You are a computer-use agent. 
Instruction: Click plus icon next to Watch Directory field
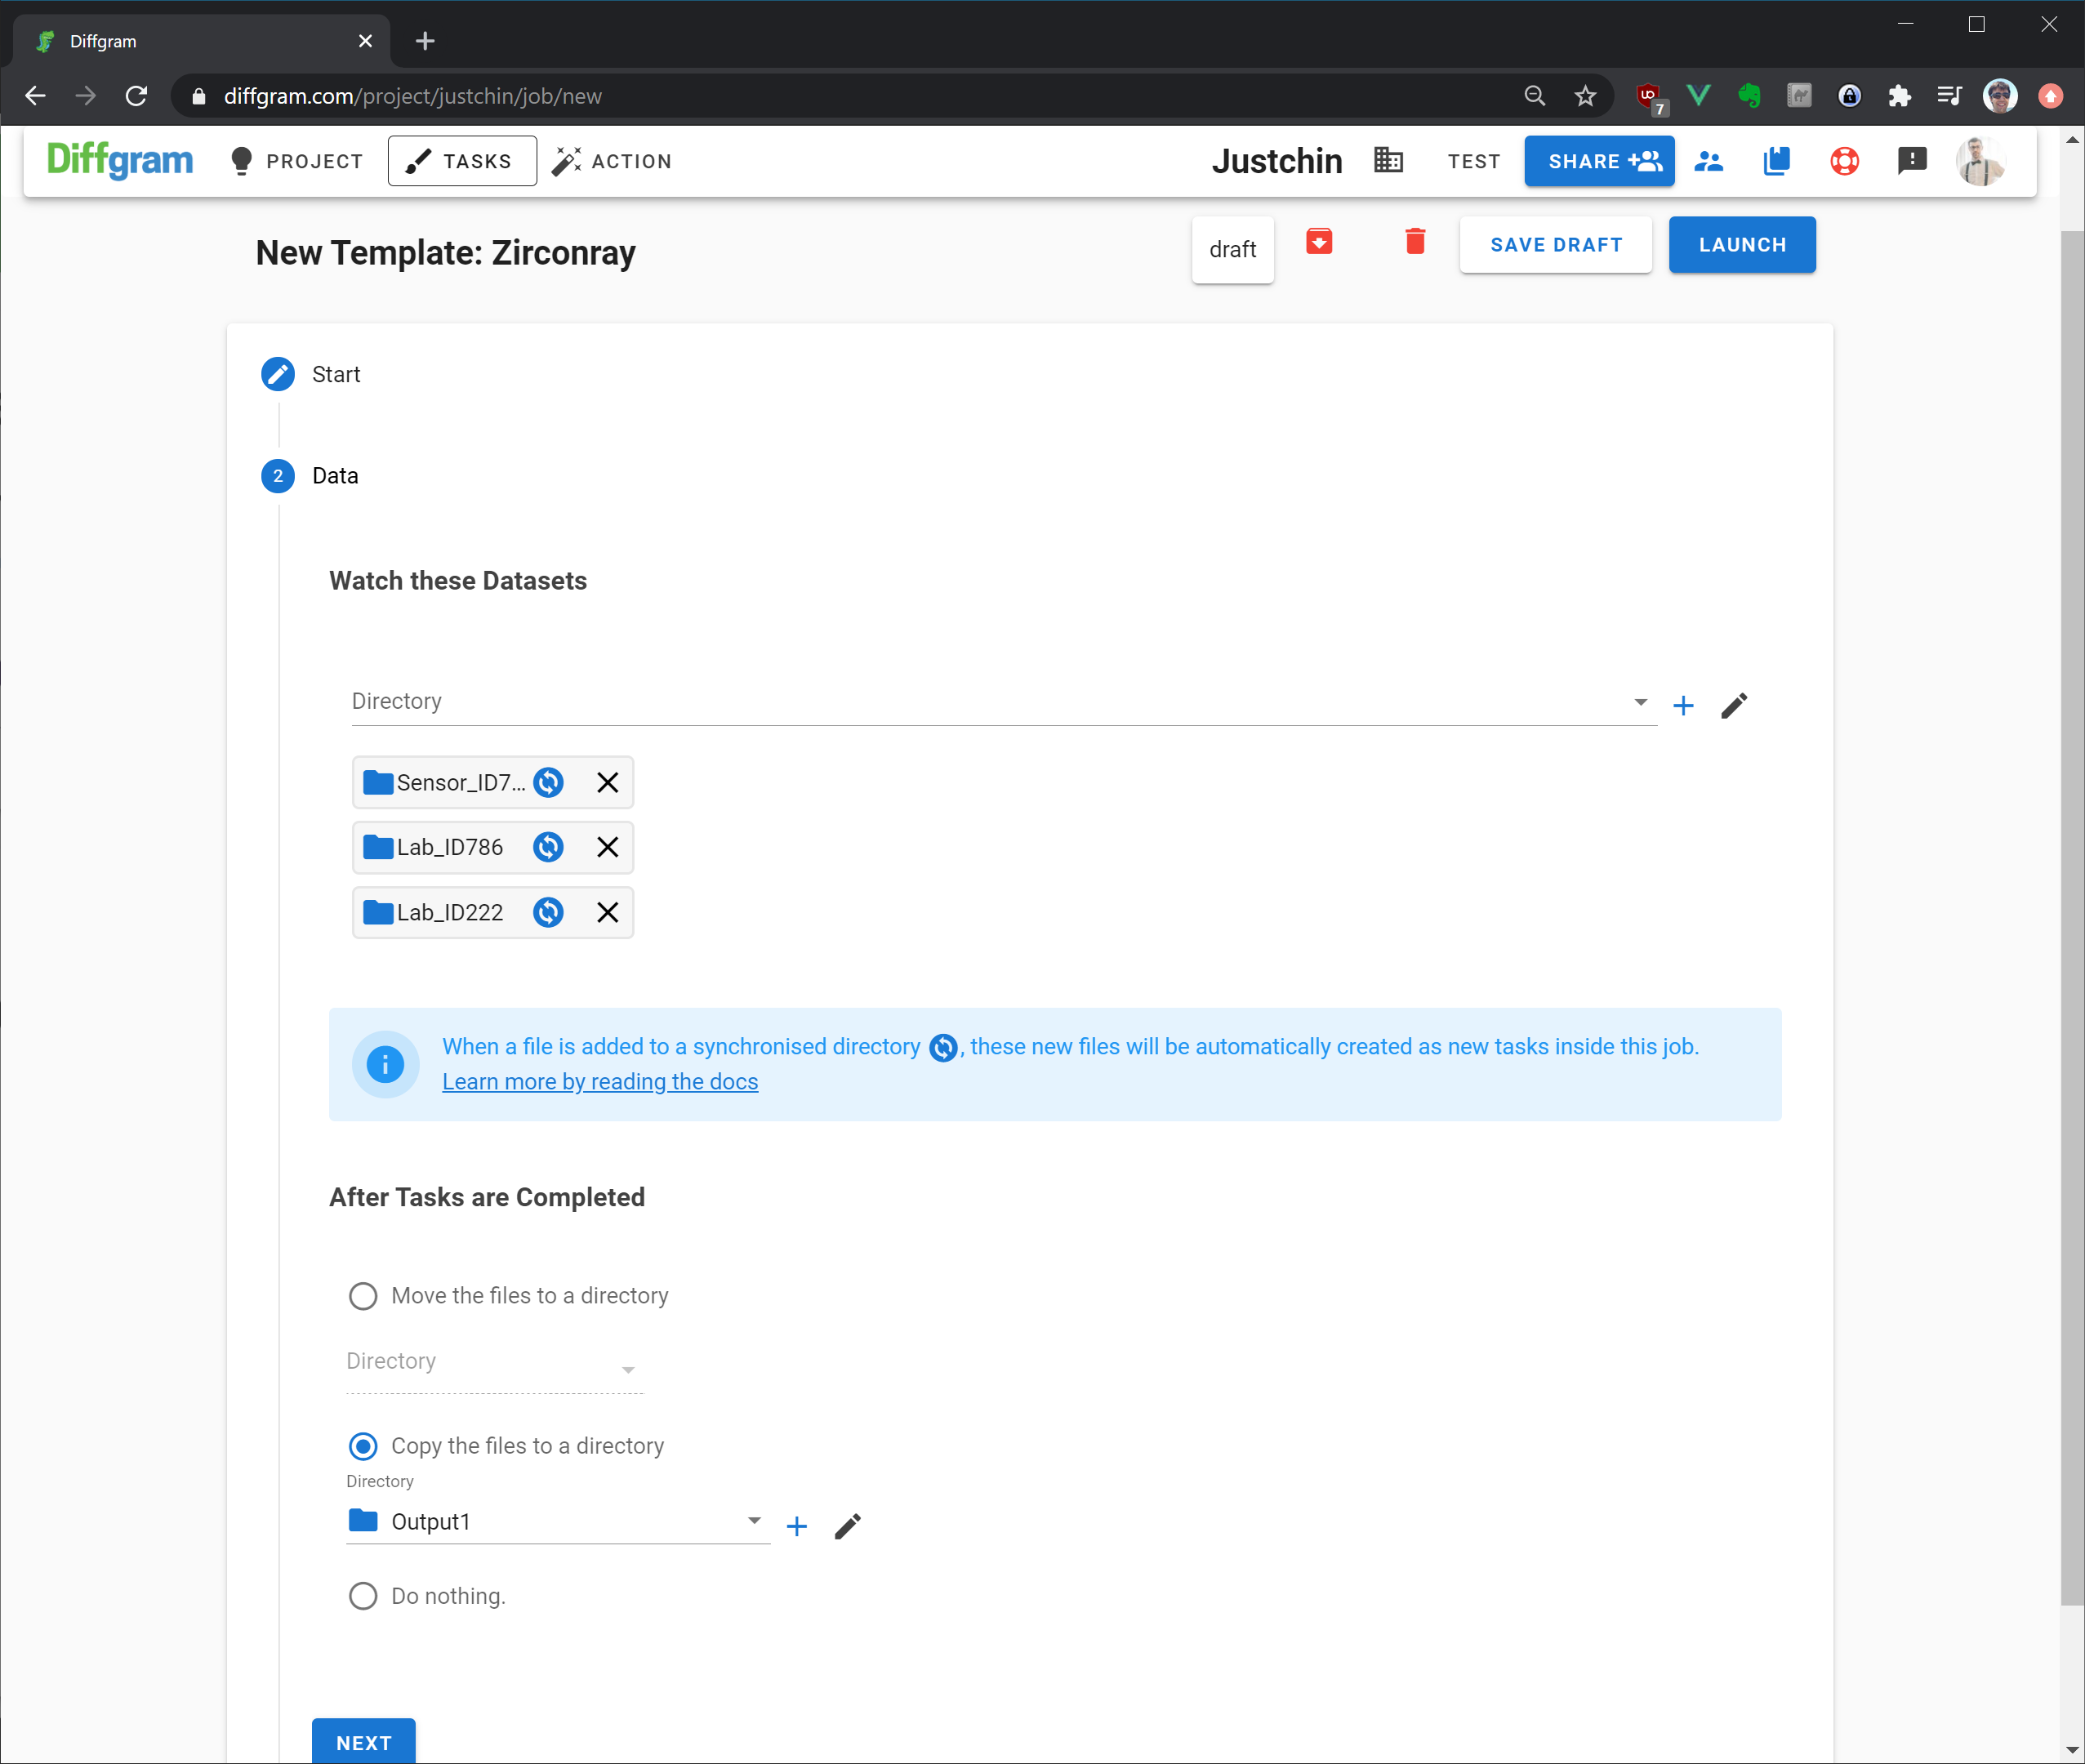(1683, 706)
